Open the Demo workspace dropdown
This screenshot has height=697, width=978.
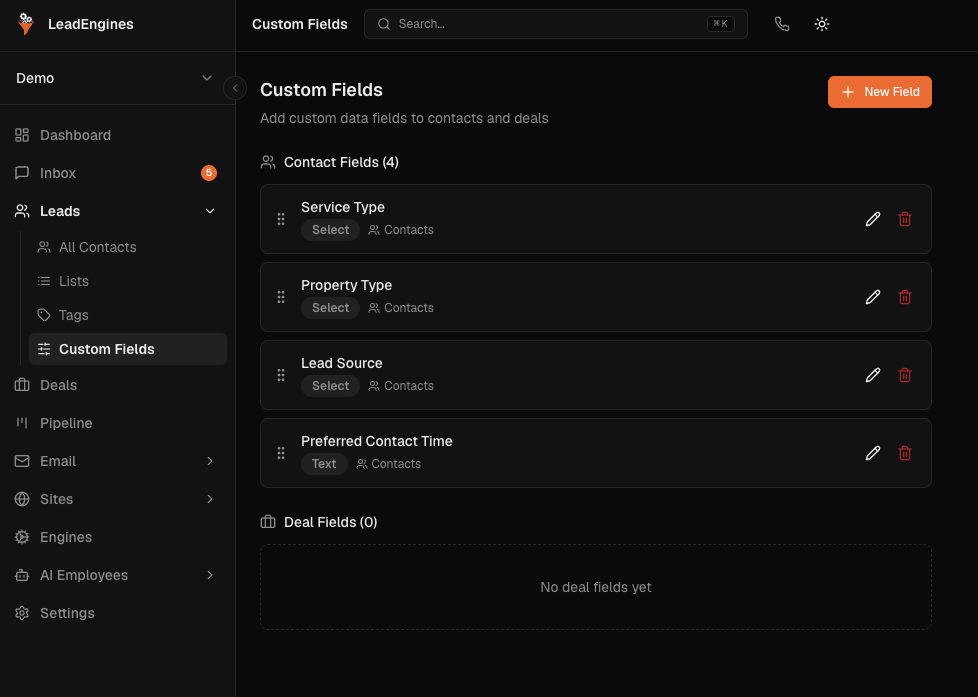click(117, 78)
